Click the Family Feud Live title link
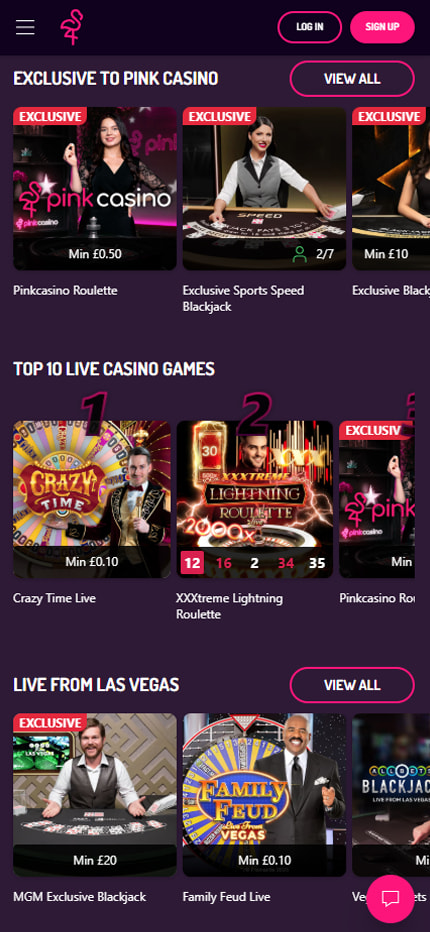The width and height of the screenshot is (430, 932). point(226,896)
